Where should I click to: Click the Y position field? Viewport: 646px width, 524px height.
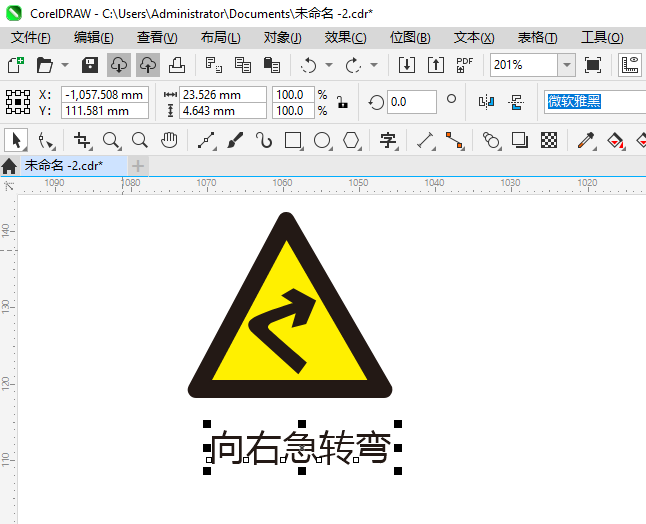click(x=105, y=111)
